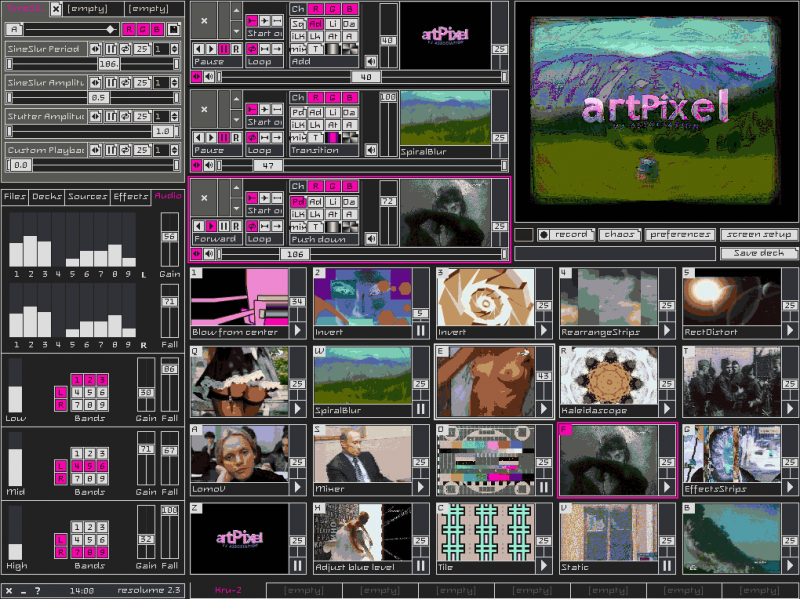Set random playback on selected third layer
Screen dimensions: 800x599
pyautogui.click(x=236, y=226)
